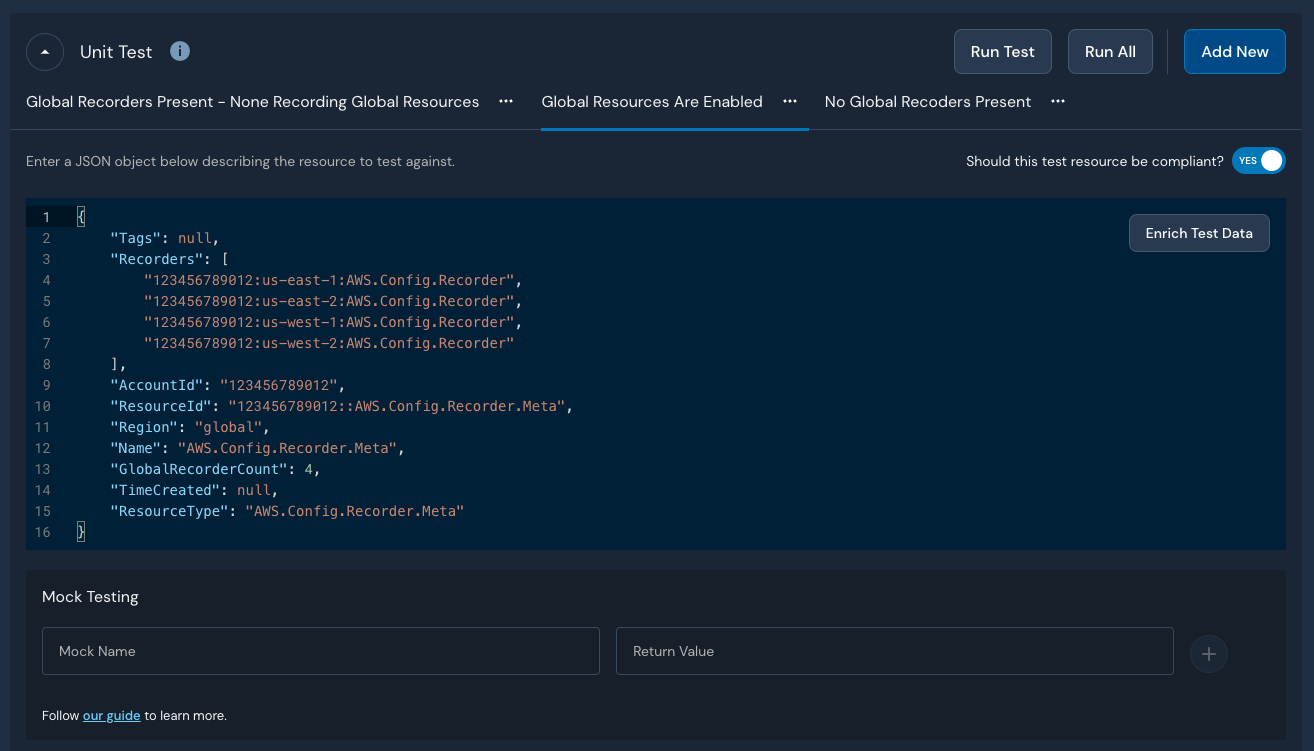Click the Return Value input field
The height and width of the screenshot is (751, 1314).
894,651
